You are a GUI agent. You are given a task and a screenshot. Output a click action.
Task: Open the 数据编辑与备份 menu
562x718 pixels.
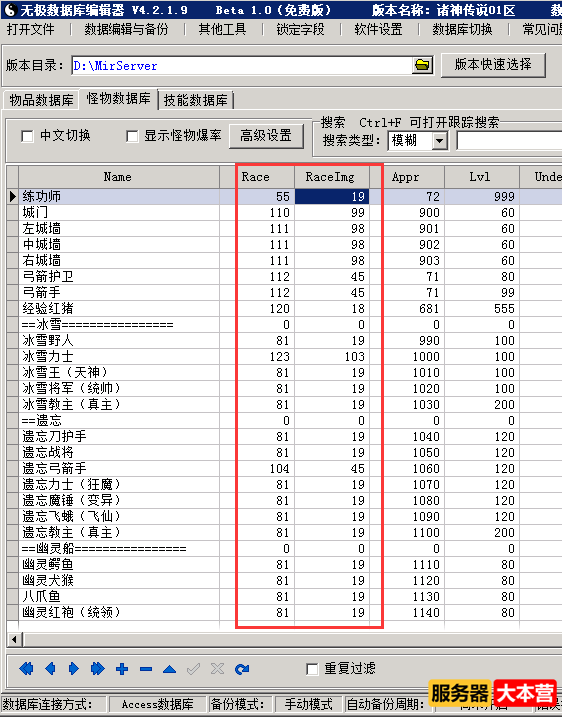pos(126,29)
